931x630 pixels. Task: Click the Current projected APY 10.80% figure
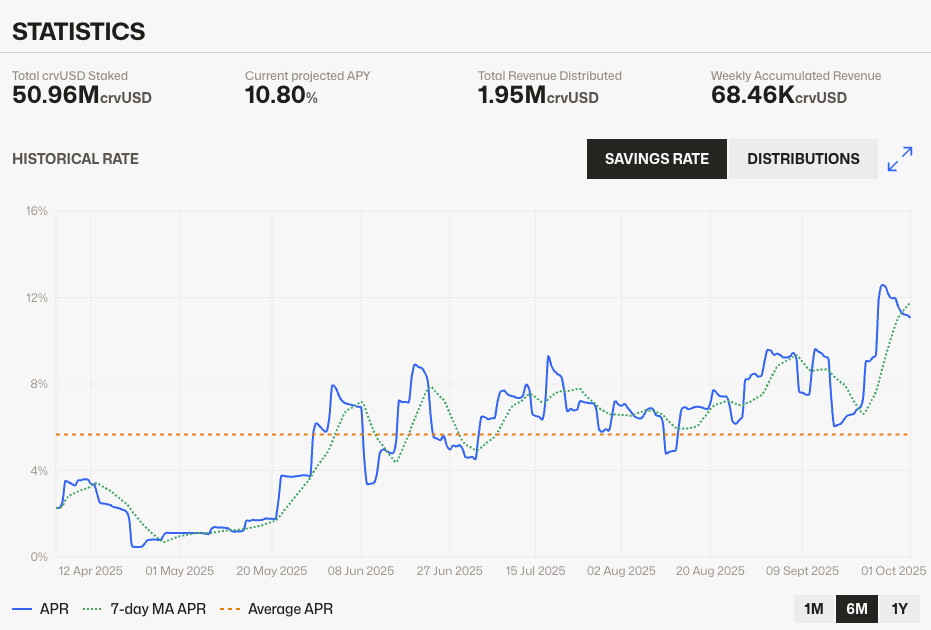(x=281, y=96)
